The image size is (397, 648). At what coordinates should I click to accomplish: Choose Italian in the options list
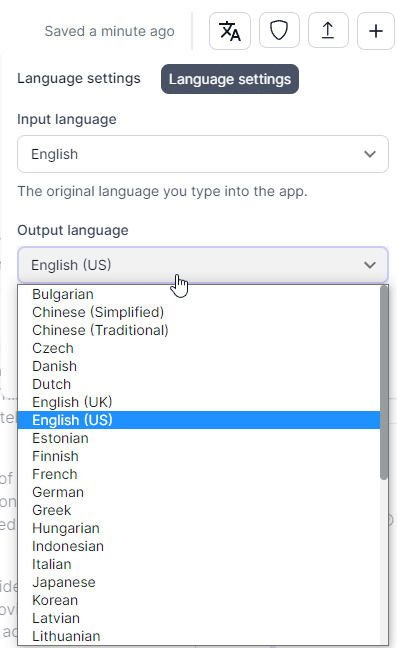point(199,564)
